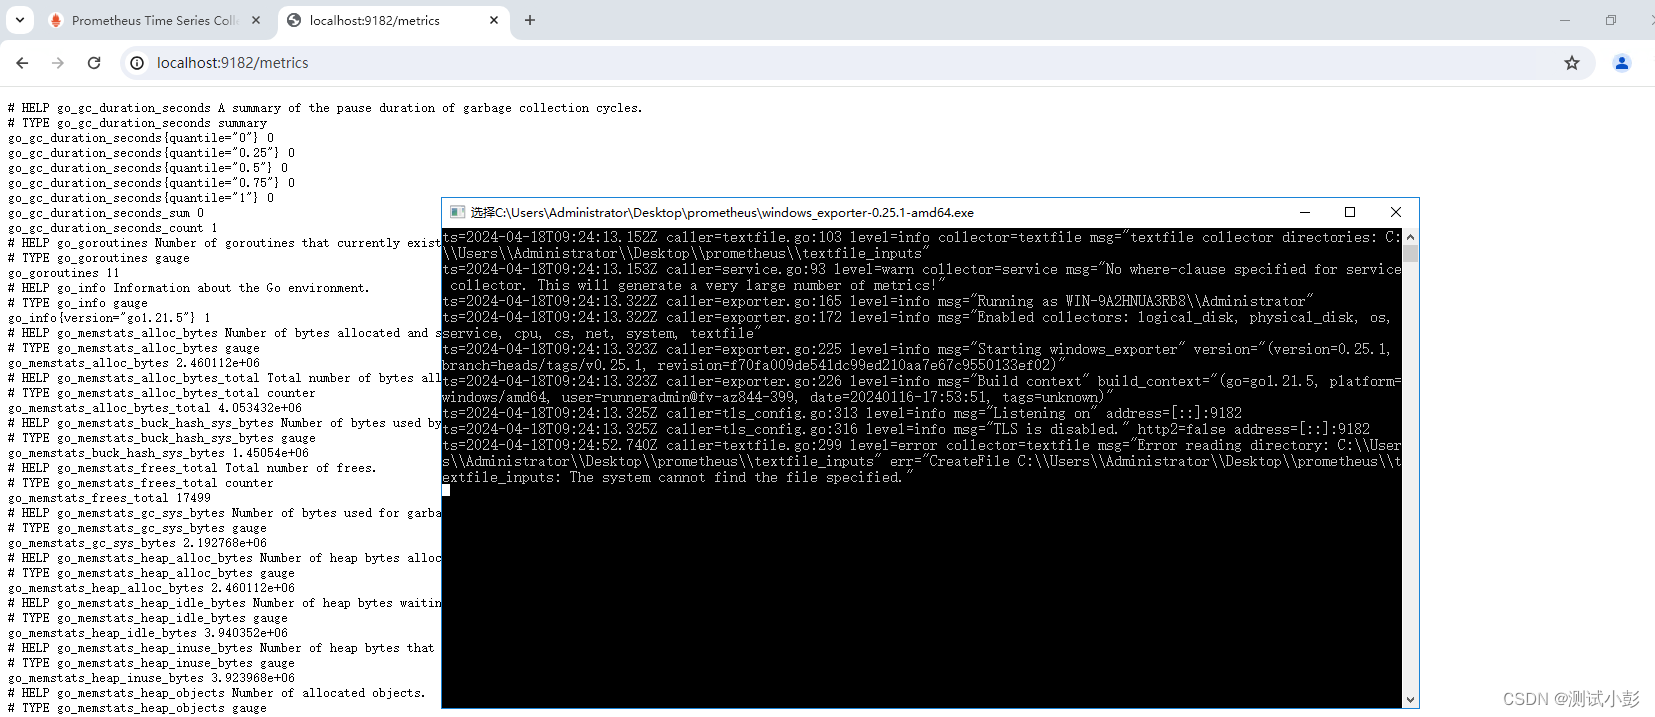Click 'go_memstats_heap_inuse_bytes 3.923968e+06' line

pyautogui.click(x=152, y=678)
